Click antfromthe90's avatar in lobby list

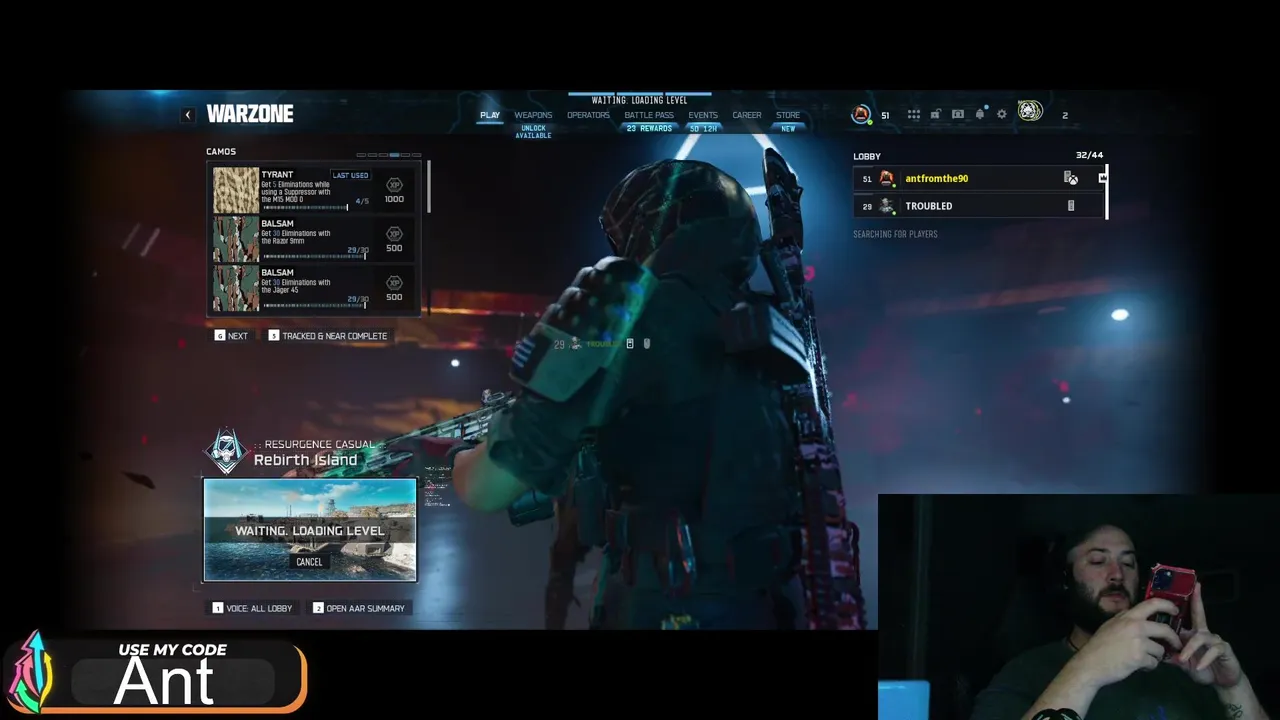pos(886,178)
